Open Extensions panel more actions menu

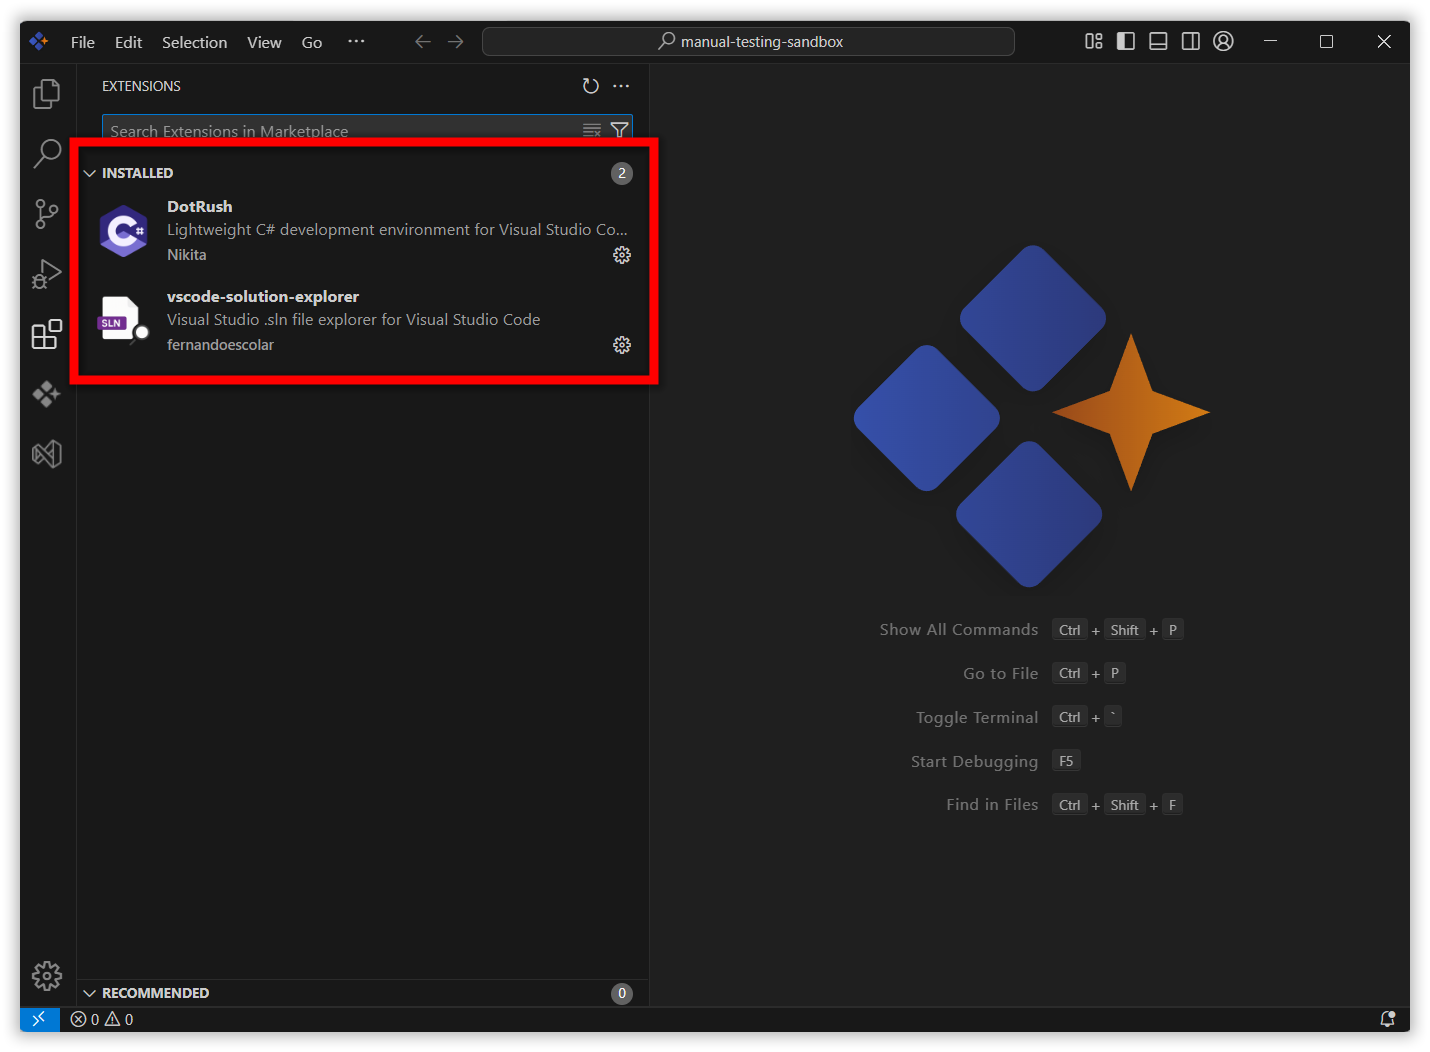621,86
